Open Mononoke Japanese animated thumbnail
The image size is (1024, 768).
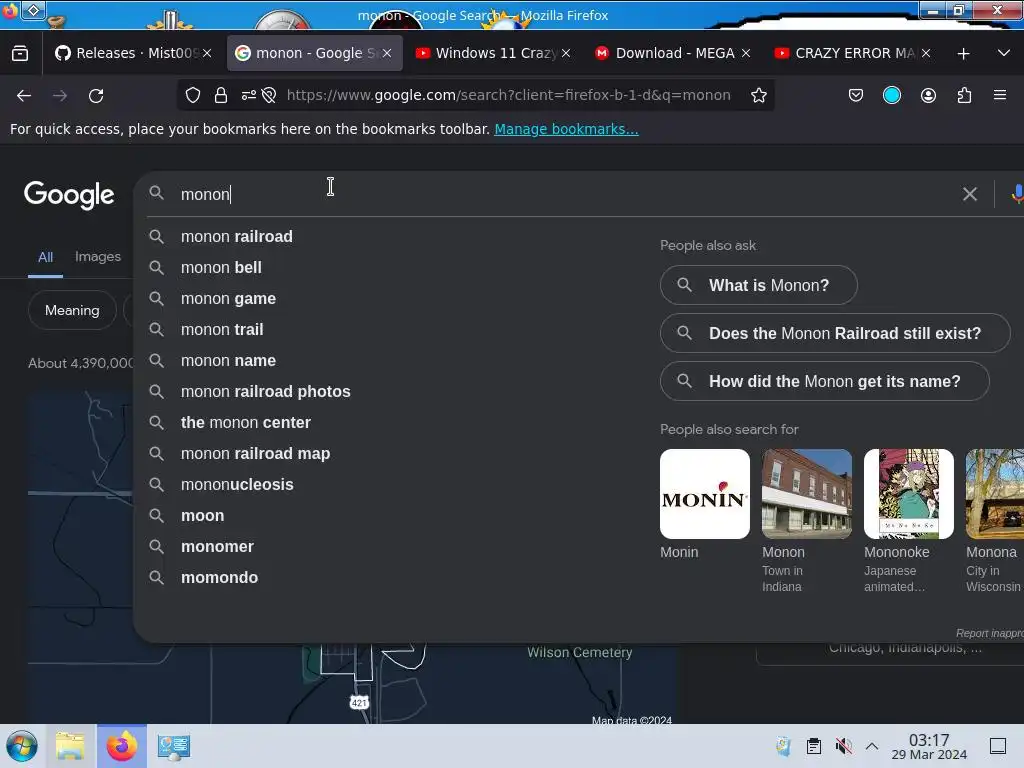point(908,494)
